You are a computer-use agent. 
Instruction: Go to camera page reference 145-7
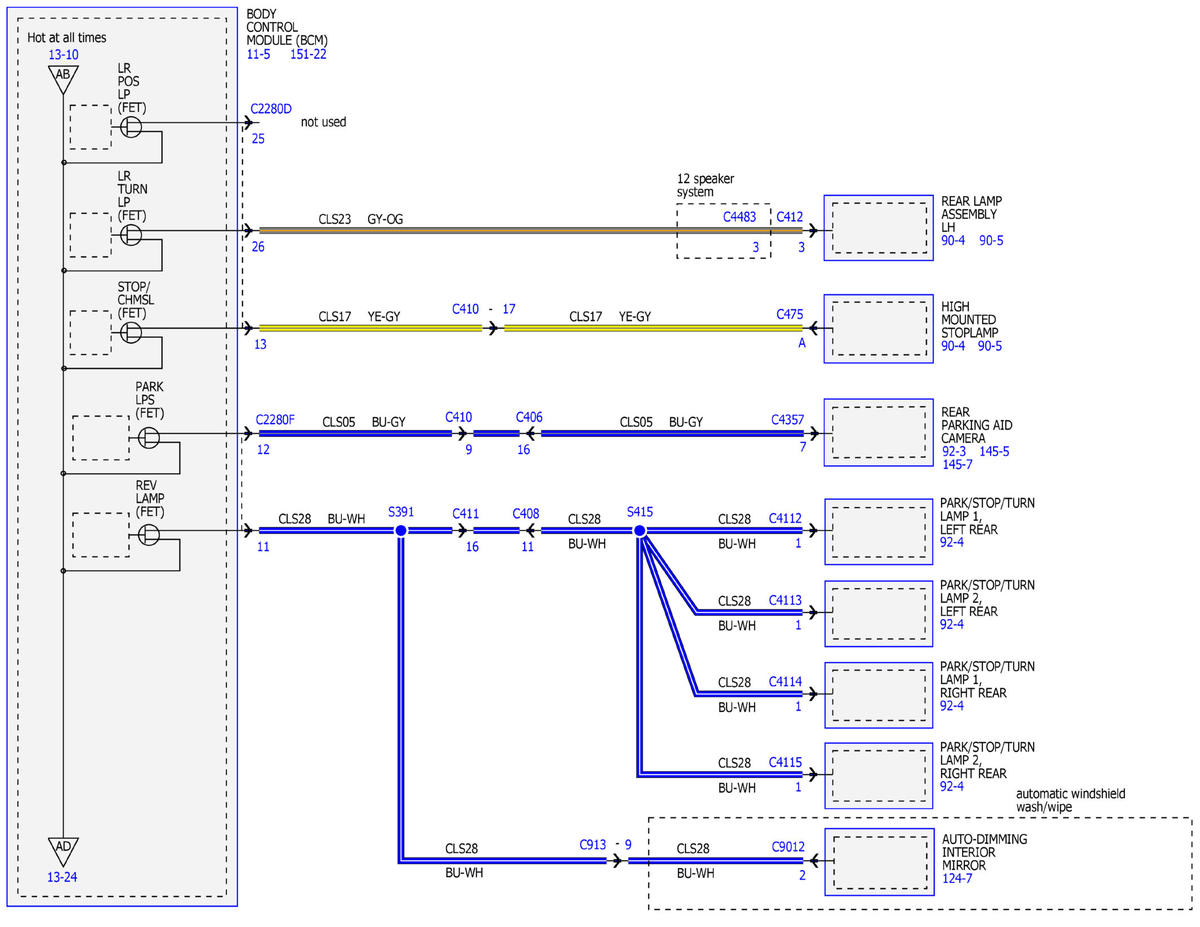point(957,464)
